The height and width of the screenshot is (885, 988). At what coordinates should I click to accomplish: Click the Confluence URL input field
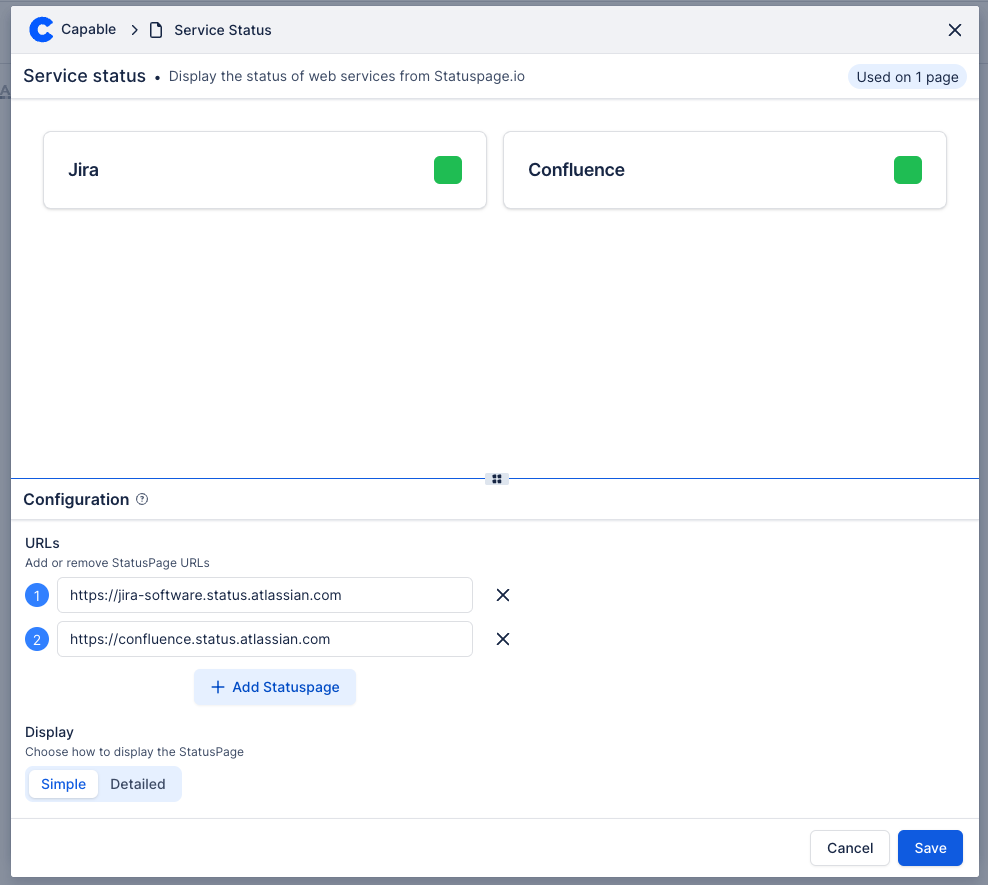coord(264,639)
